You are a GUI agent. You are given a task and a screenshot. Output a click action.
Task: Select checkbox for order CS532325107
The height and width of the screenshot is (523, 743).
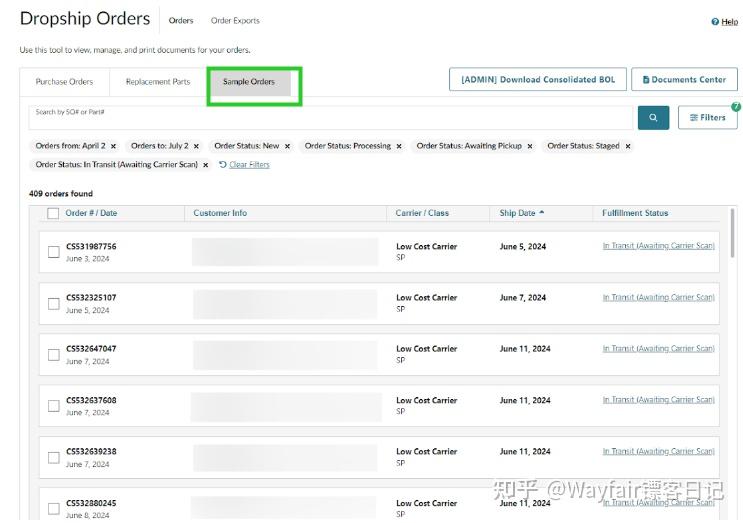(x=54, y=304)
